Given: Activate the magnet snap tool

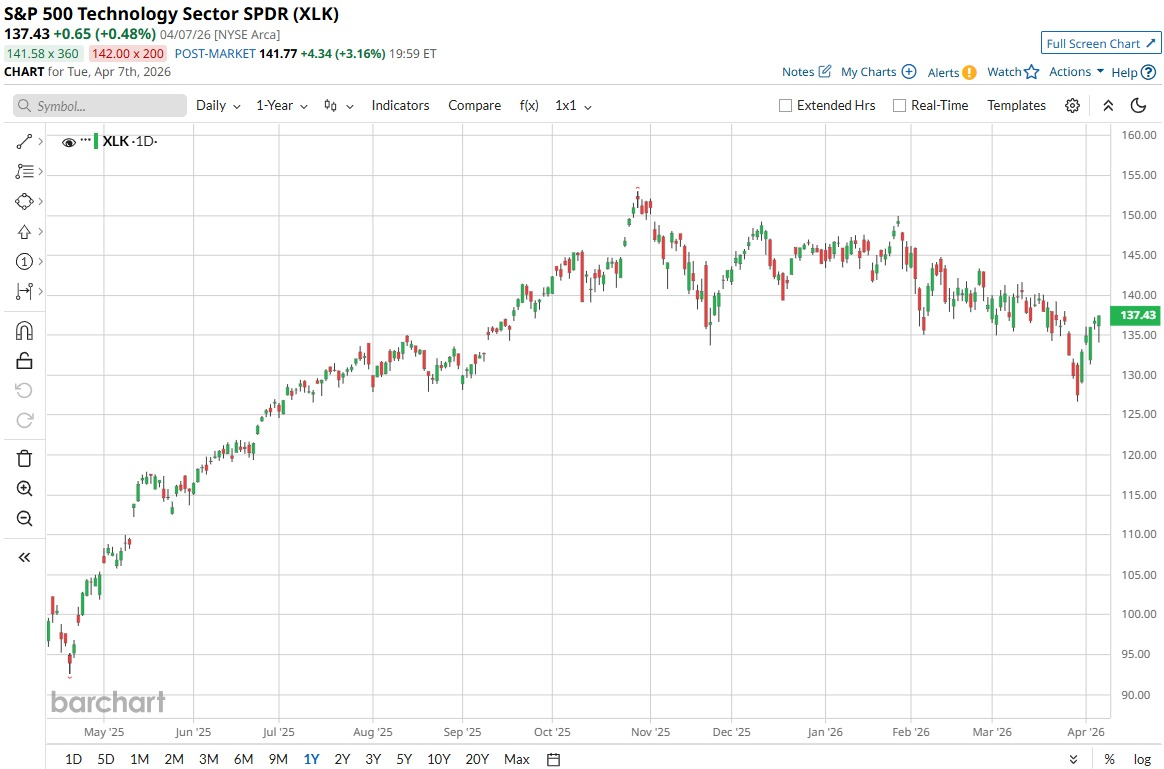Looking at the screenshot, I should [25, 331].
